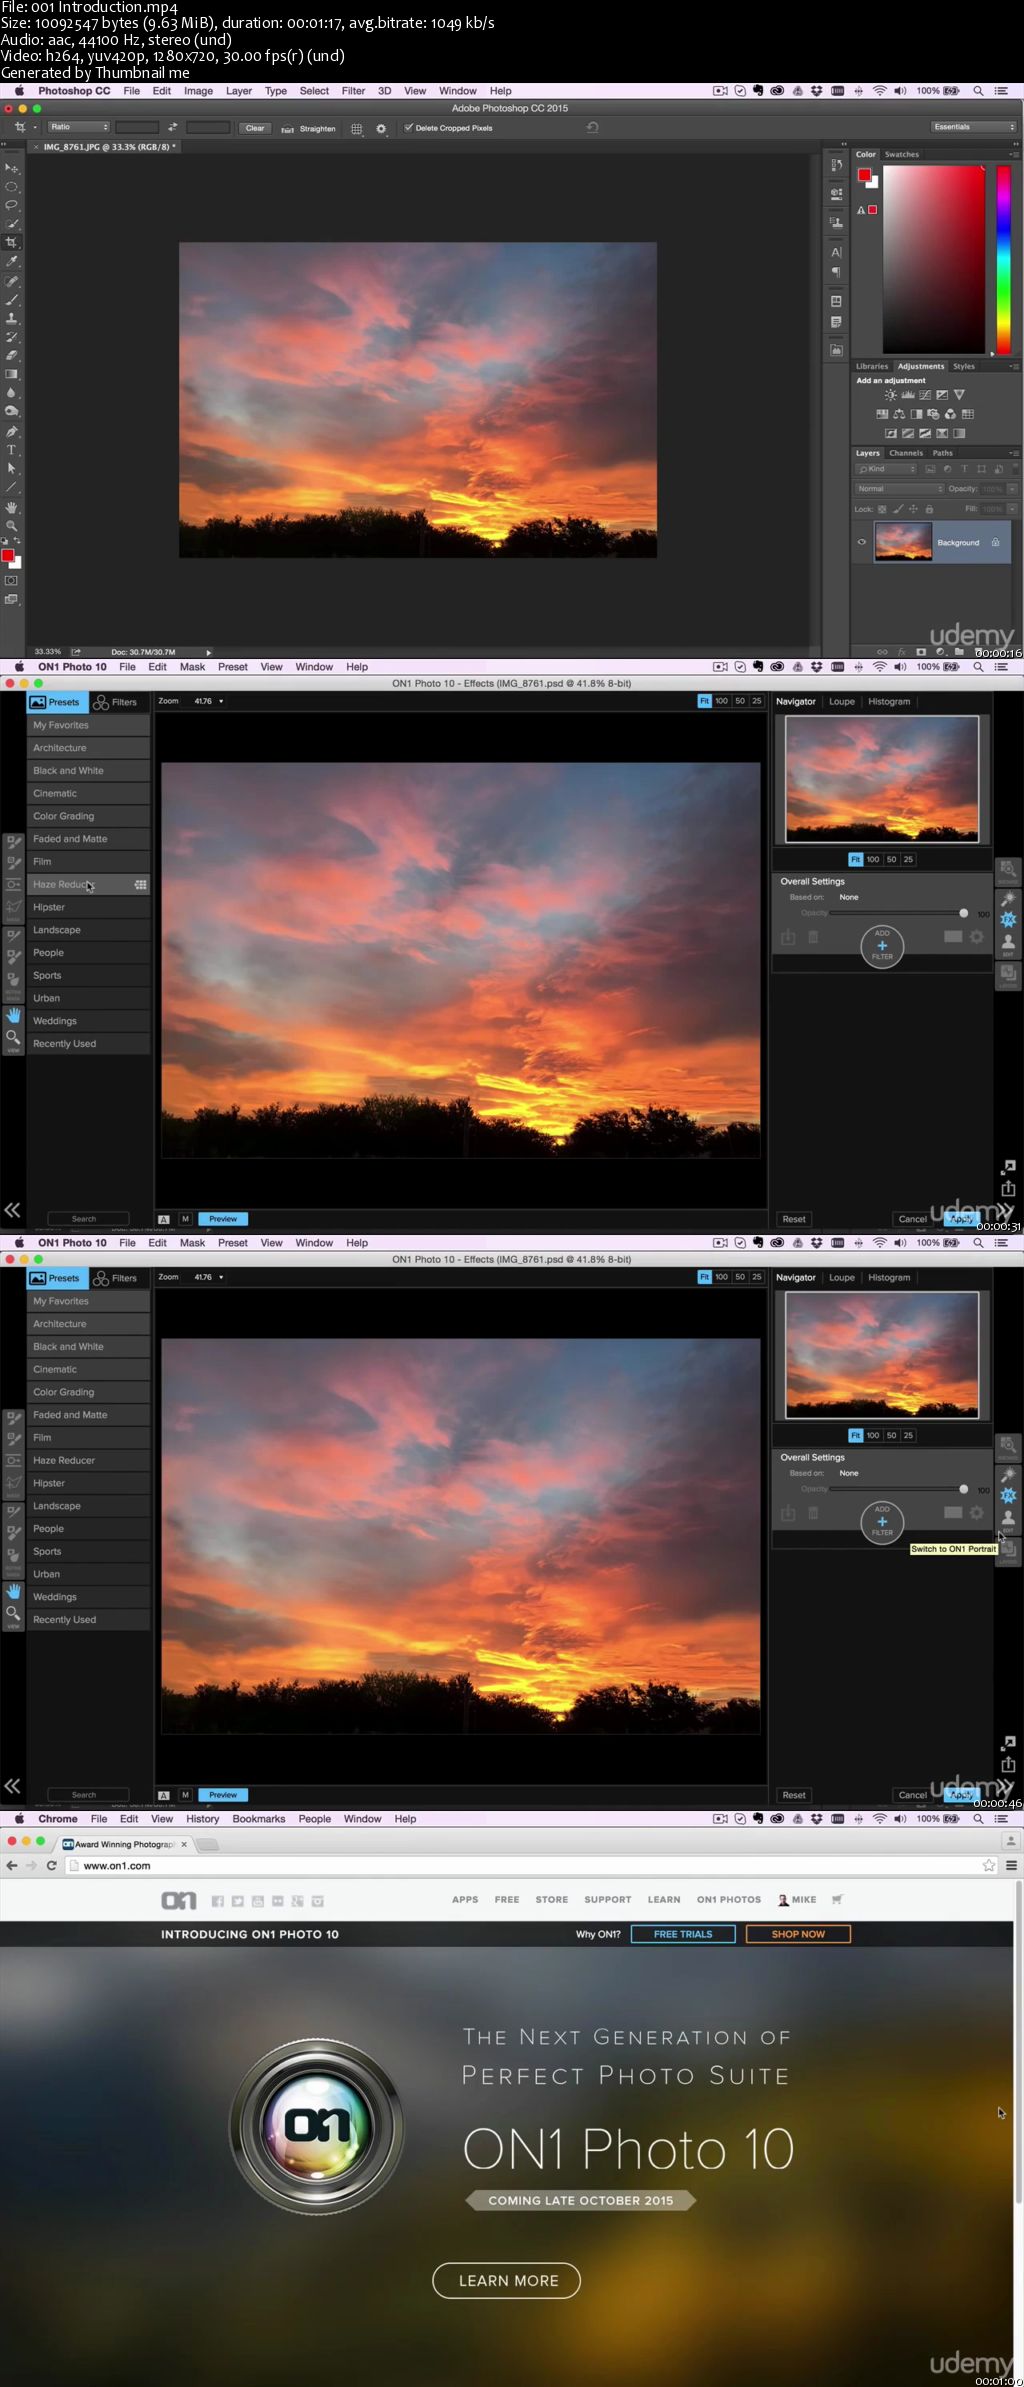Hide the Background layer with its eye
The image size is (1024, 2387).
(861, 542)
